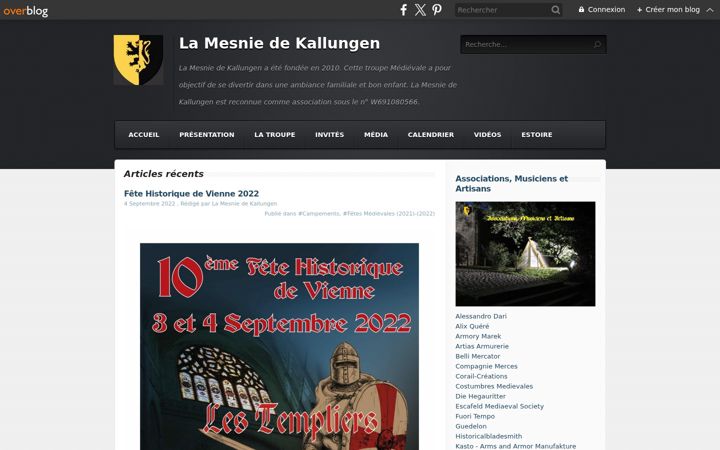Share on Facebook via top bar icon
The height and width of the screenshot is (450, 720).
(403, 10)
